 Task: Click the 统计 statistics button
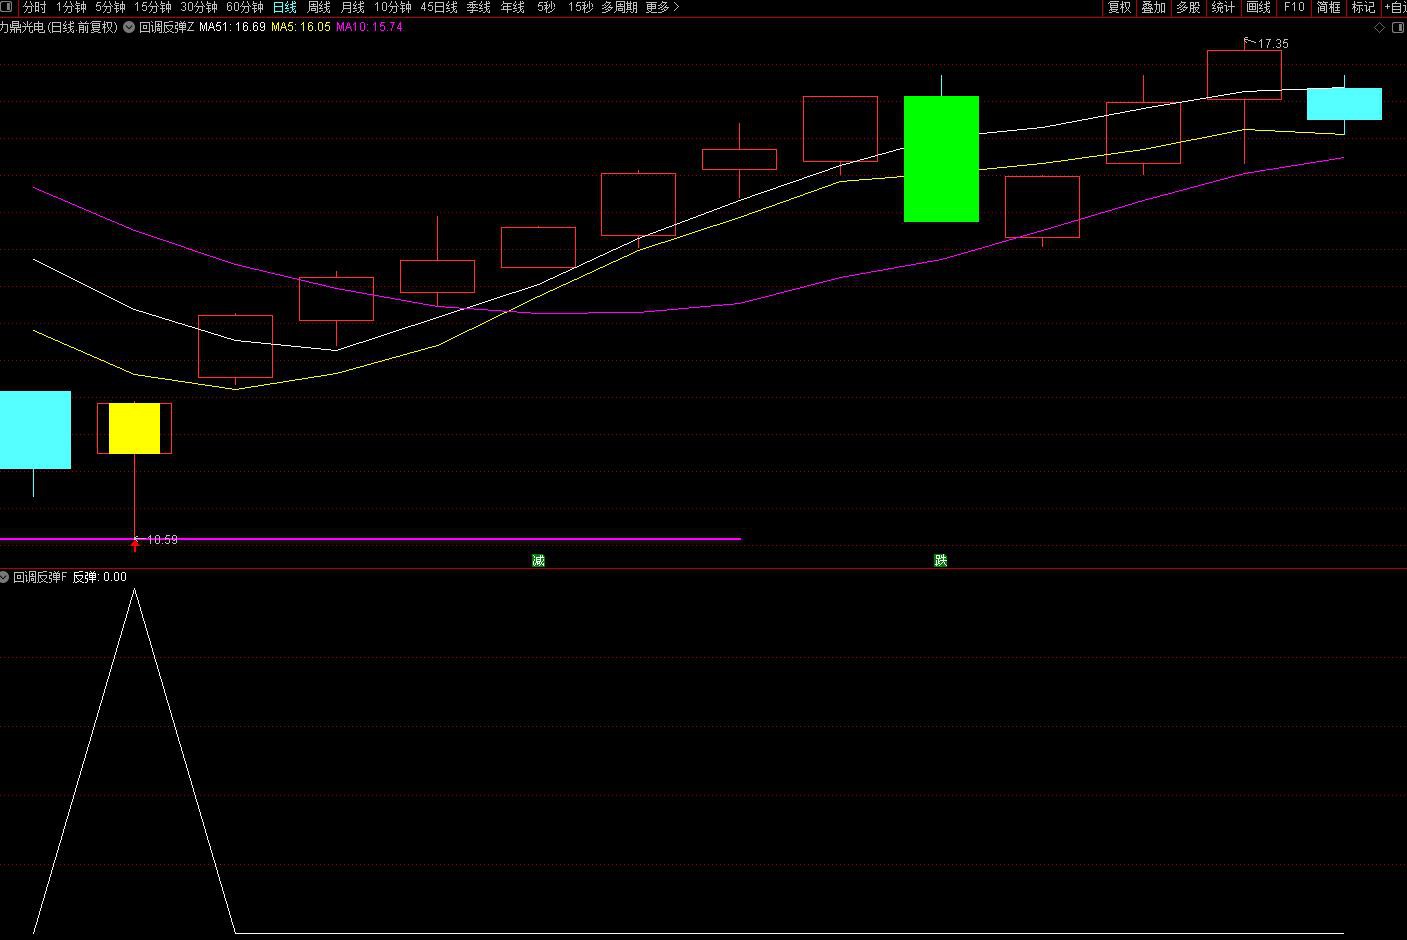[x=1223, y=7]
